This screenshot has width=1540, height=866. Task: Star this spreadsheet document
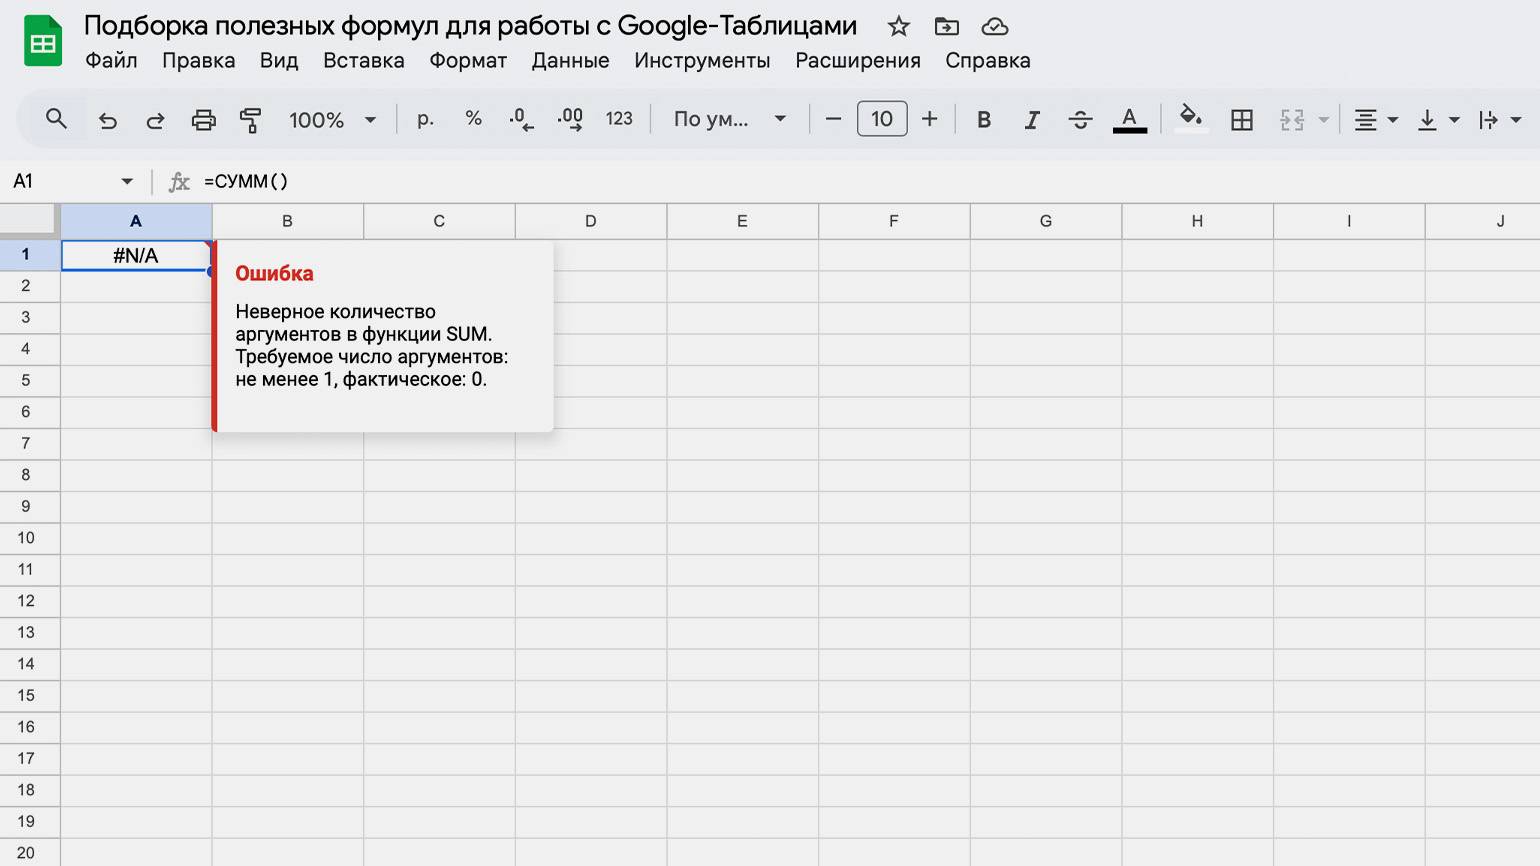899,27
